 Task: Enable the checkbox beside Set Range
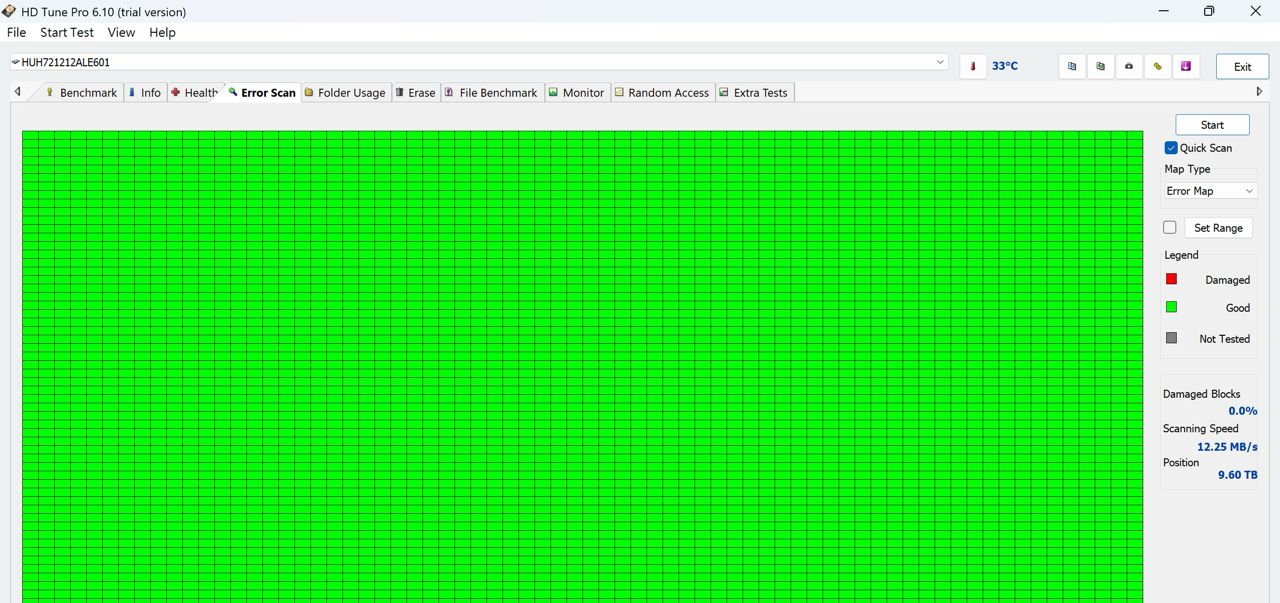click(1170, 228)
